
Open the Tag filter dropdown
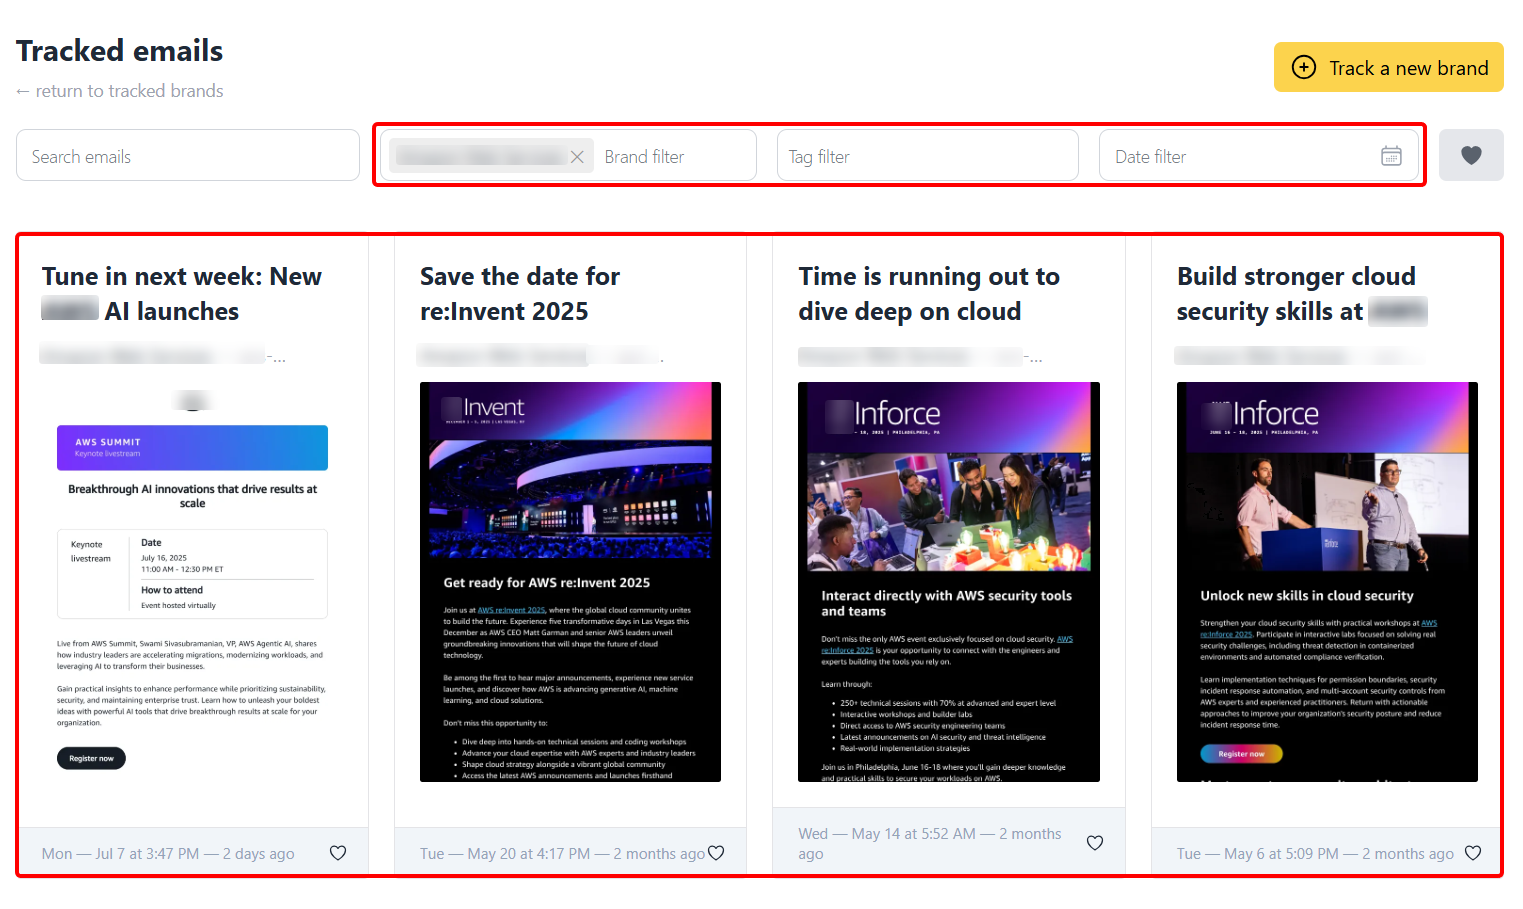pos(928,155)
